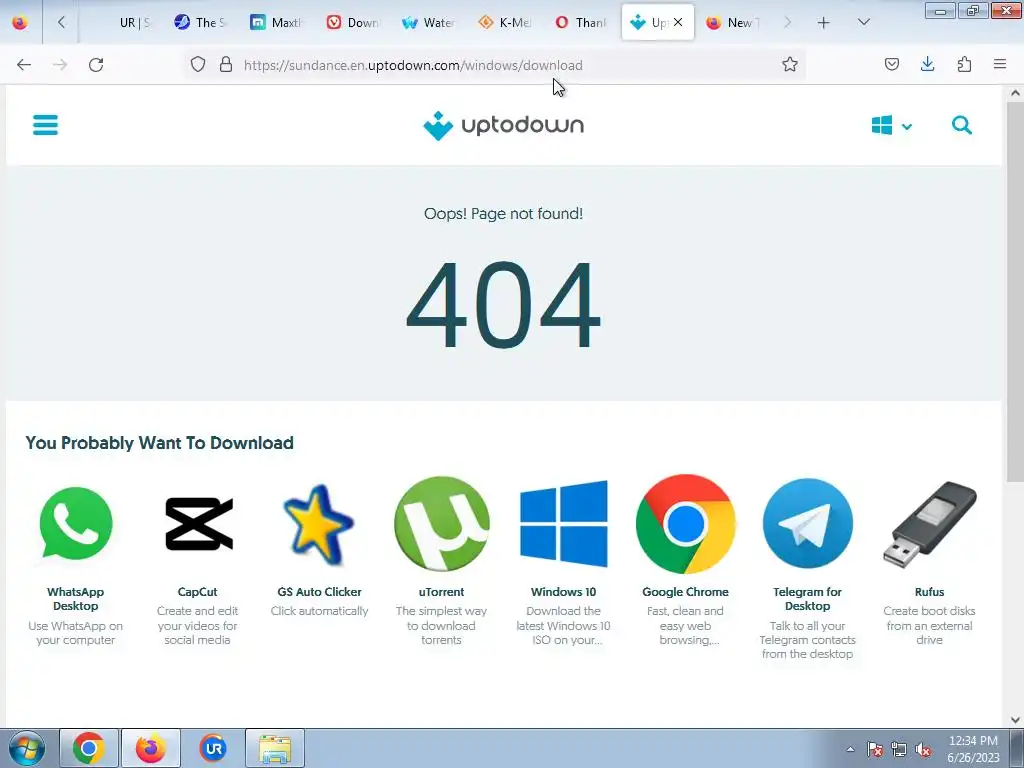Expand the list all tabs dropdown
This screenshot has width=1024, height=768.
[x=863, y=23]
